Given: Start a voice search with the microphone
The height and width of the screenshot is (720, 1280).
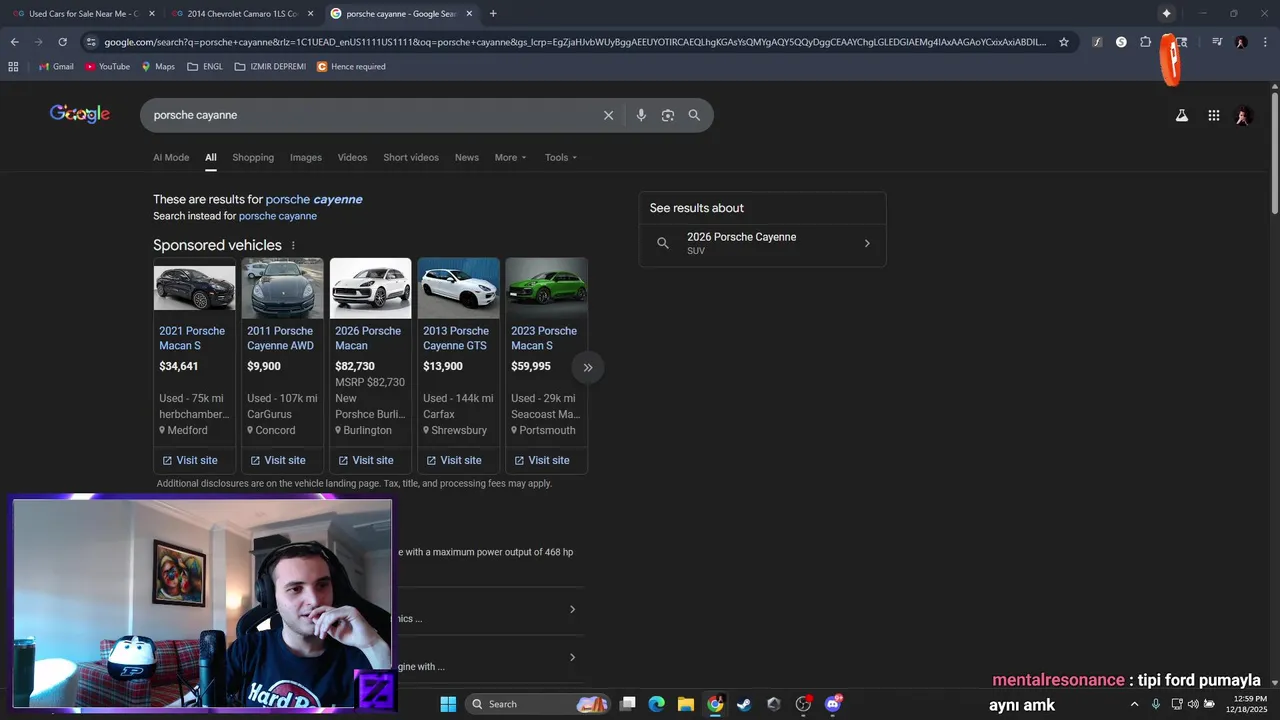Looking at the screenshot, I should point(641,115).
